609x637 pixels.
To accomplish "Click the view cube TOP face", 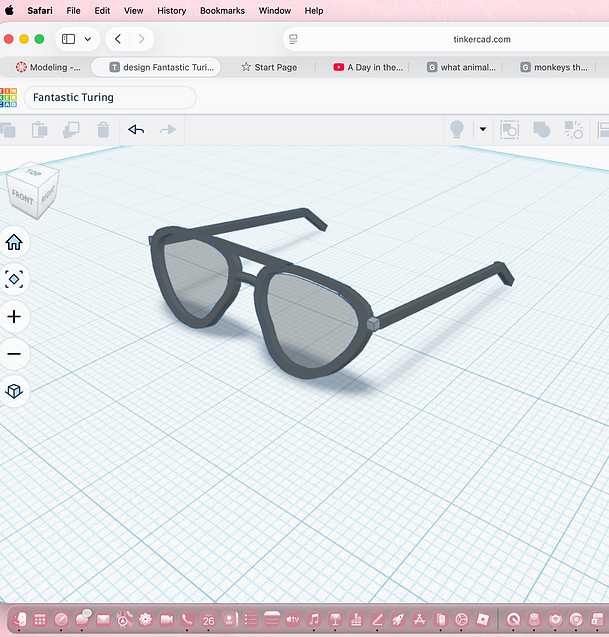I will click(33, 173).
